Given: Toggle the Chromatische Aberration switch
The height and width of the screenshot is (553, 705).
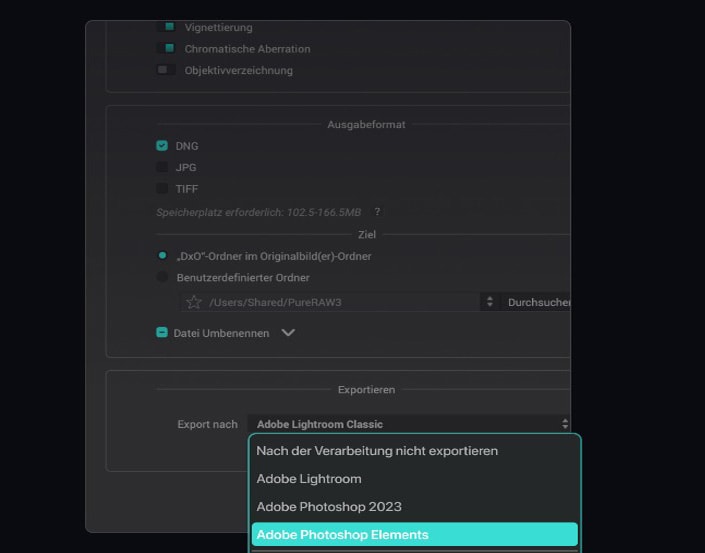Looking at the screenshot, I should coord(166,48).
